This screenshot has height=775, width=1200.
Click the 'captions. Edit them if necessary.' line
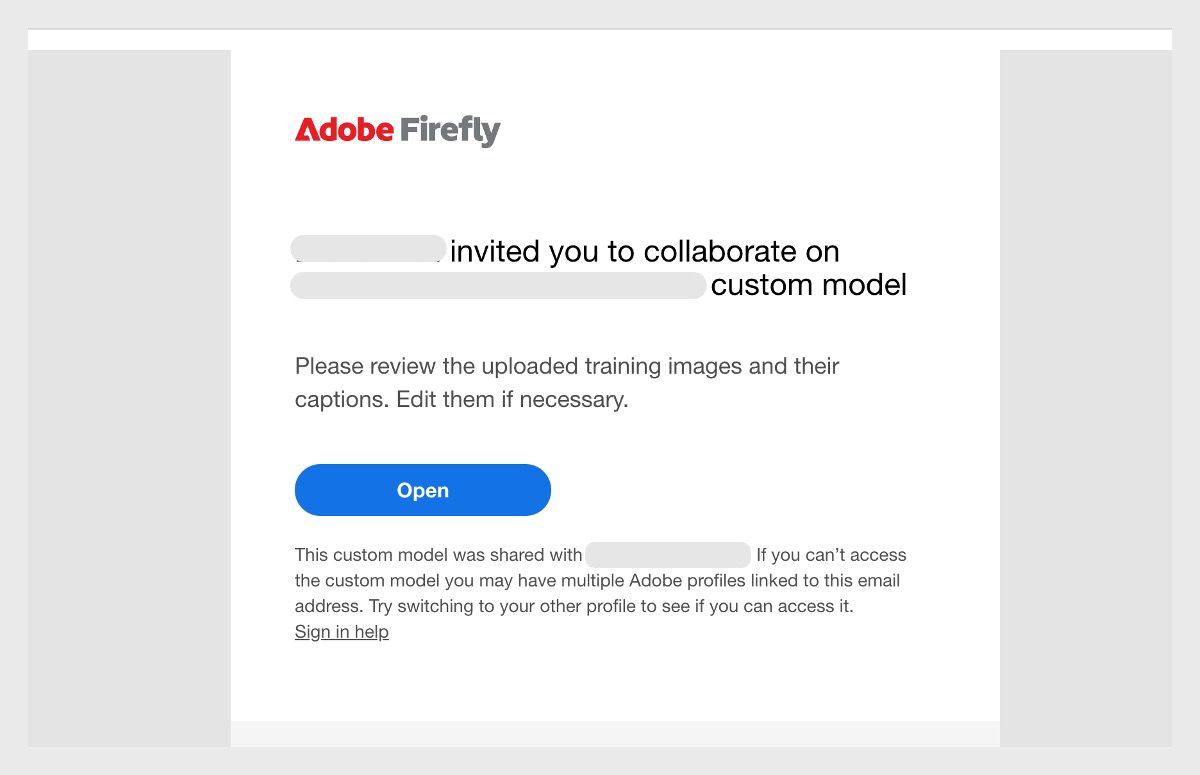click(461, 400)
